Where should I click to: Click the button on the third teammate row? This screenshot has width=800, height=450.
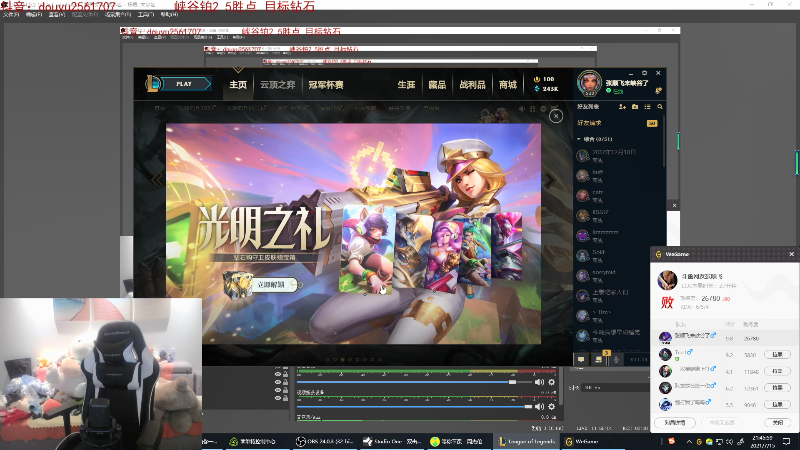click(x=777, y=371)
